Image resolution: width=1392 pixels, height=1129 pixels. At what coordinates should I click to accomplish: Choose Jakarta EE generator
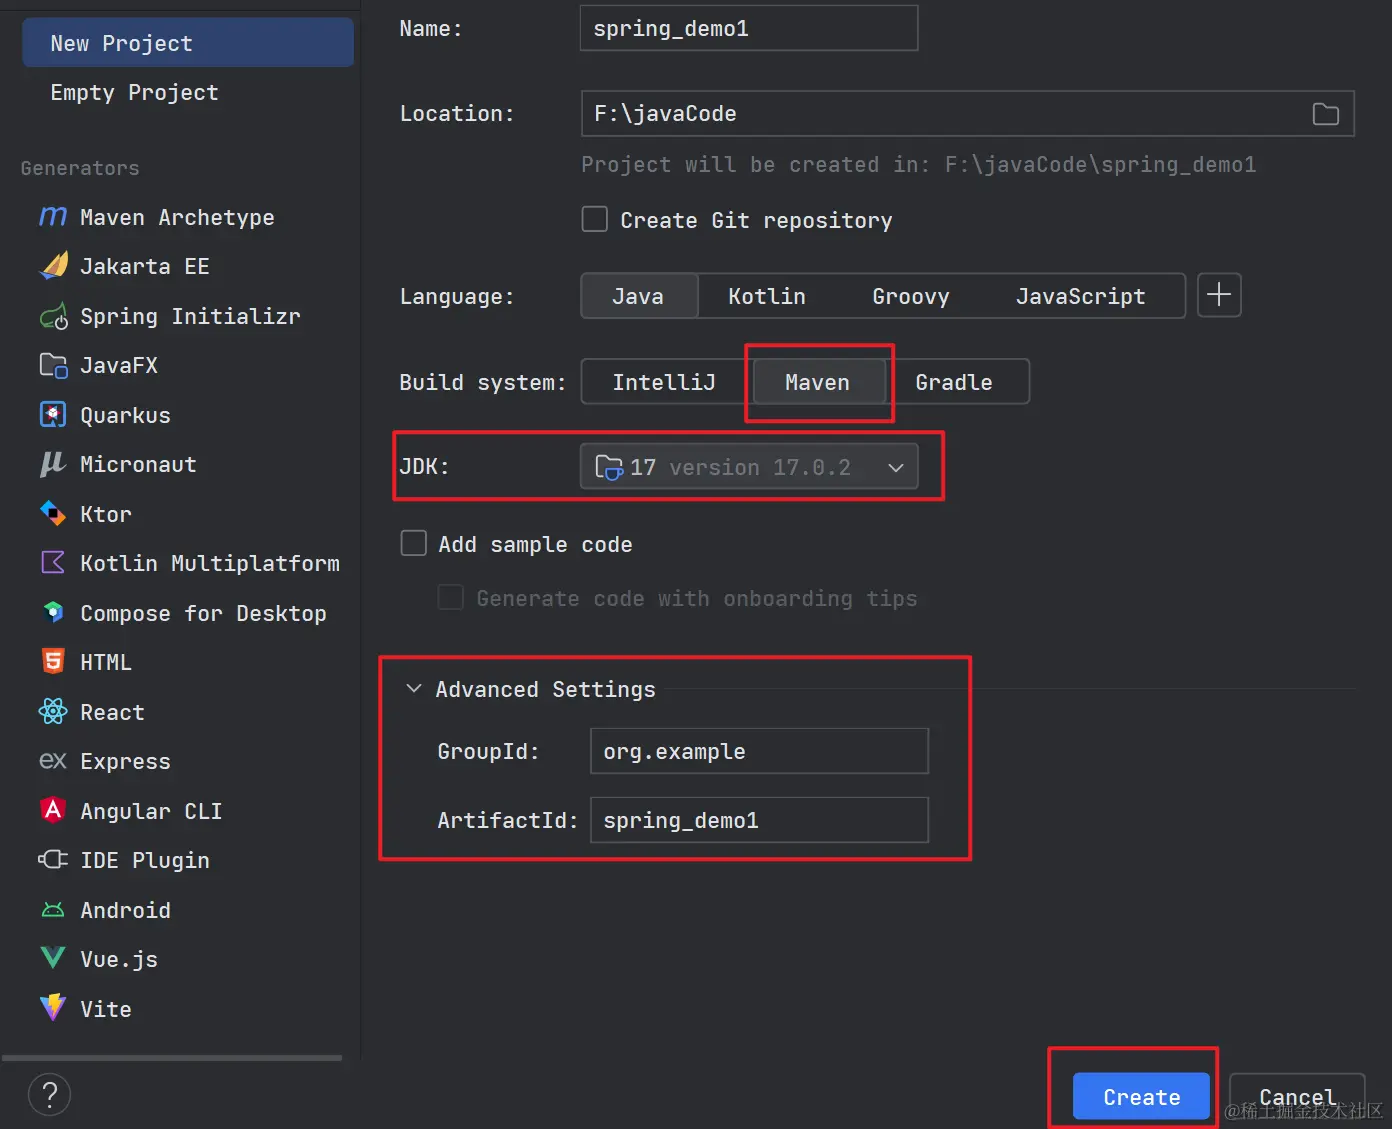[x=145, y=266]
